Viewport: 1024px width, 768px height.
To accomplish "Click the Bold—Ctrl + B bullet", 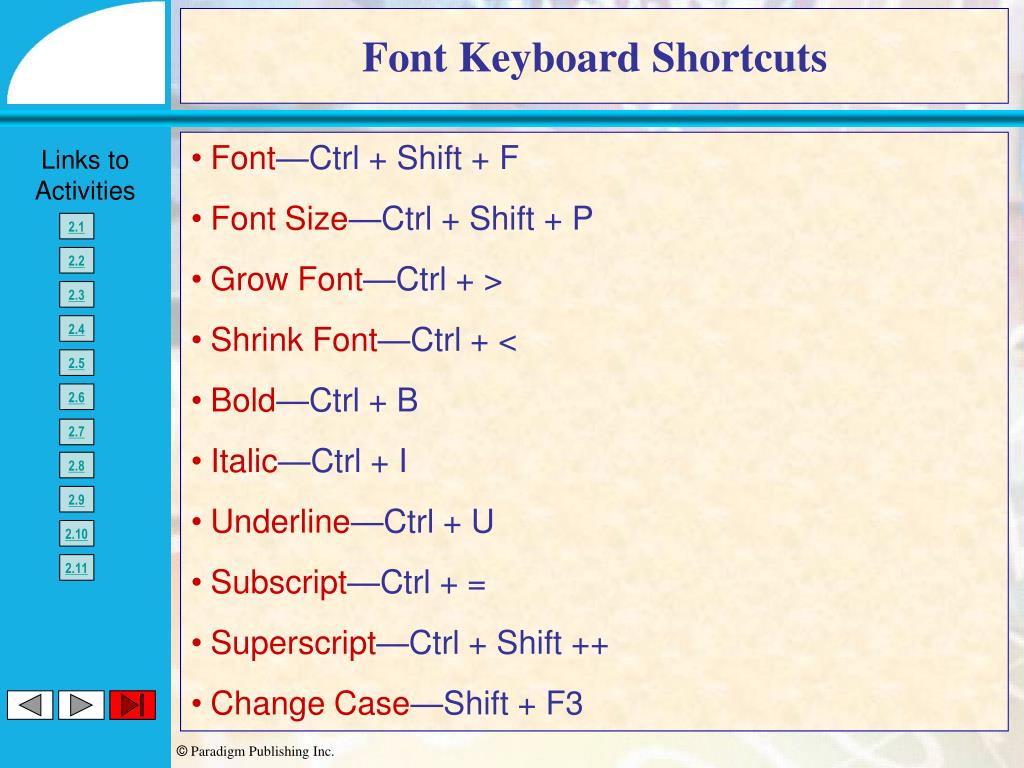I will click(304, 400).
